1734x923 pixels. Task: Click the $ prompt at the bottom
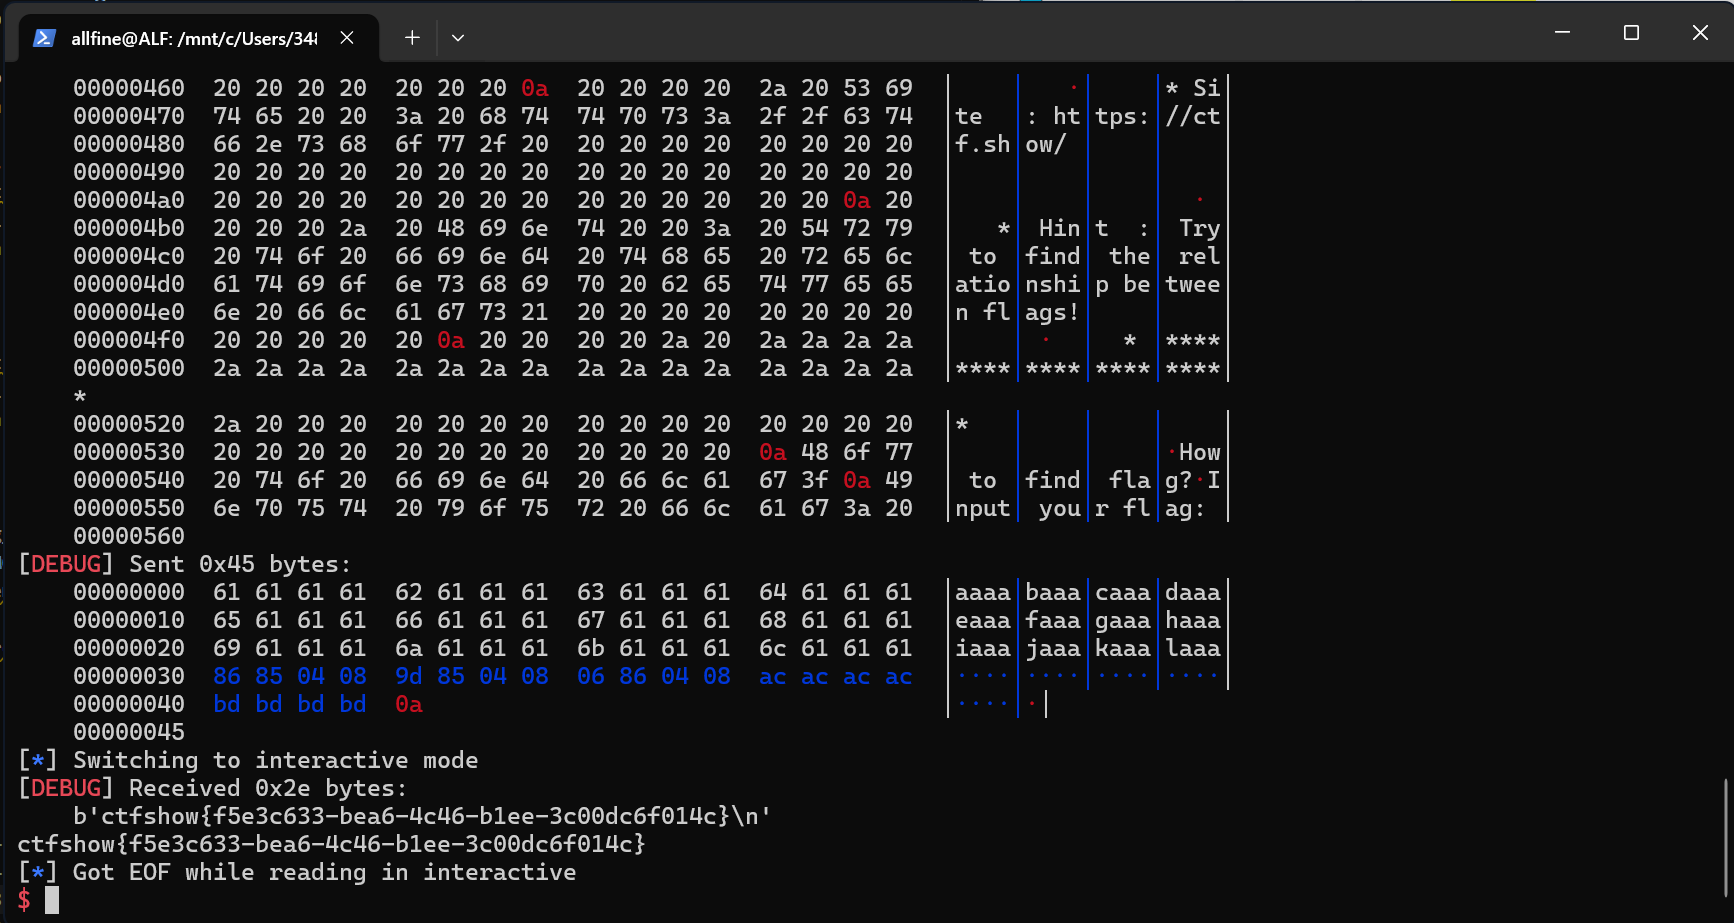pyautogui.click(x=24, y=900)
